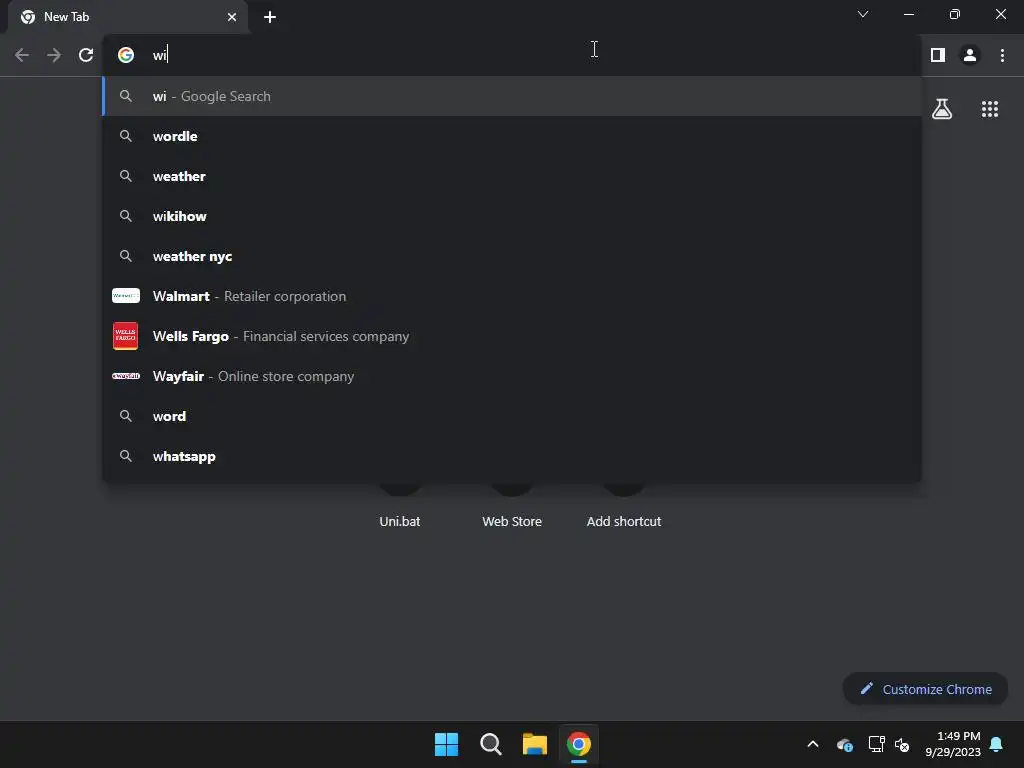
Task: Open File Explorer from taskbar
Action: point(535,744)
